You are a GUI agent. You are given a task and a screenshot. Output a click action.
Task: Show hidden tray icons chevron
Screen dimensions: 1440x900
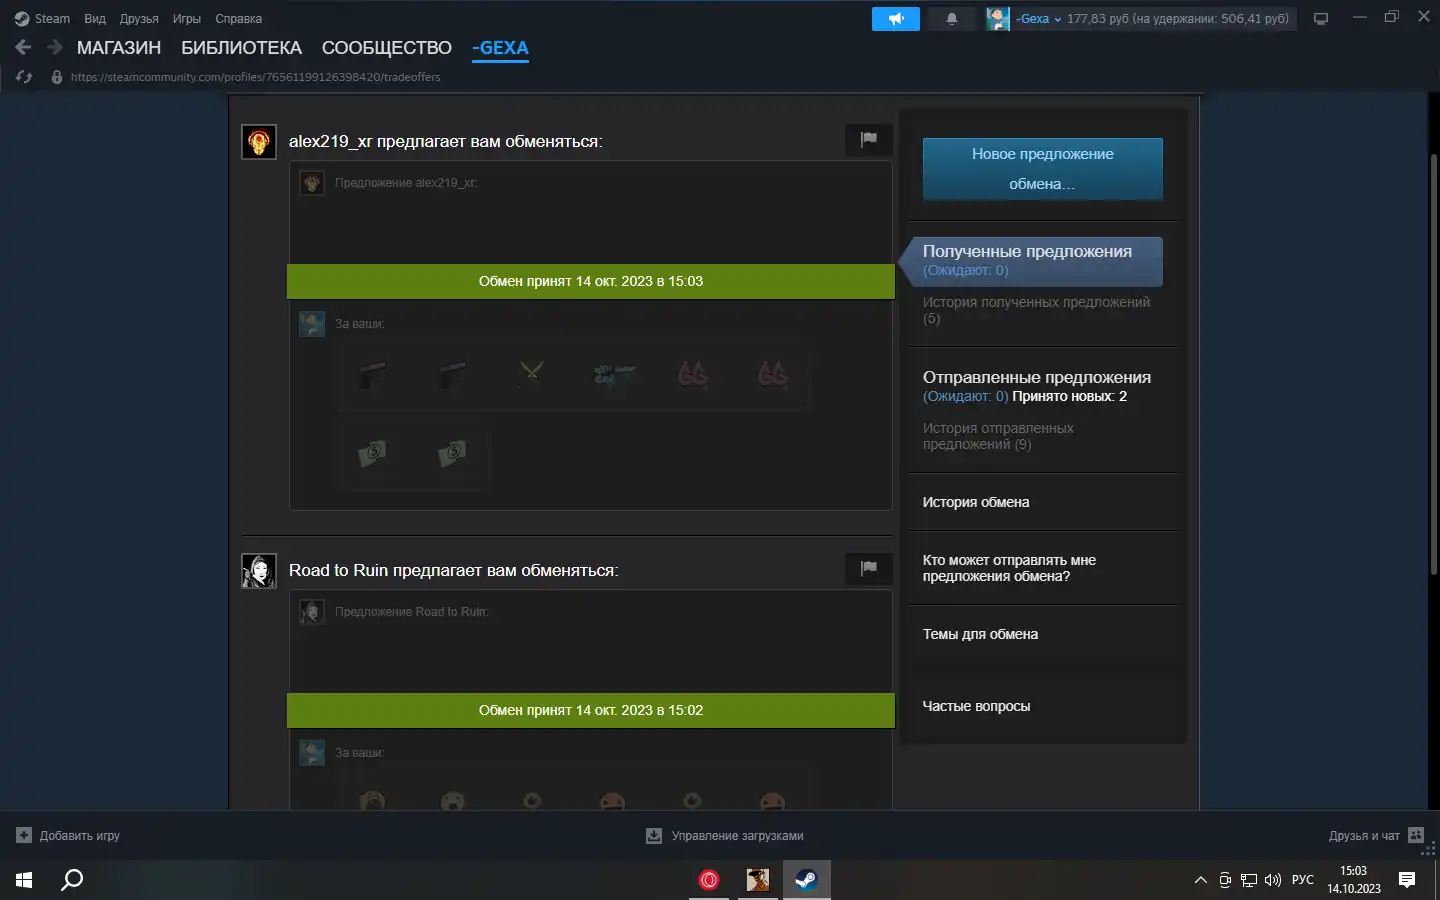[1200, 880]
